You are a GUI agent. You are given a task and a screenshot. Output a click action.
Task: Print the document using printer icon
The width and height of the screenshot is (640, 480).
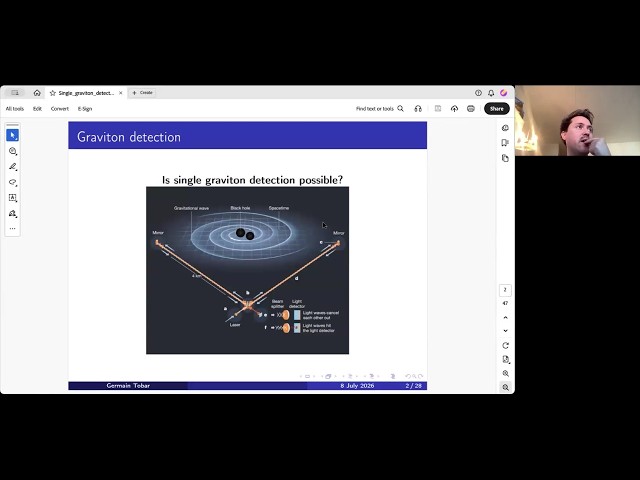point(471,109)
